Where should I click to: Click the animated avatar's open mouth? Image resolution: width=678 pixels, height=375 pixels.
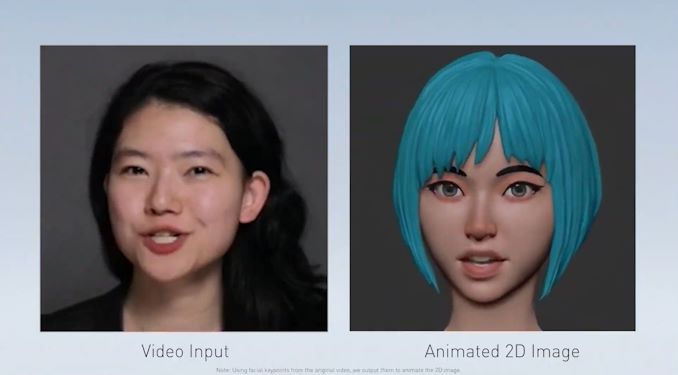[481, 262]
